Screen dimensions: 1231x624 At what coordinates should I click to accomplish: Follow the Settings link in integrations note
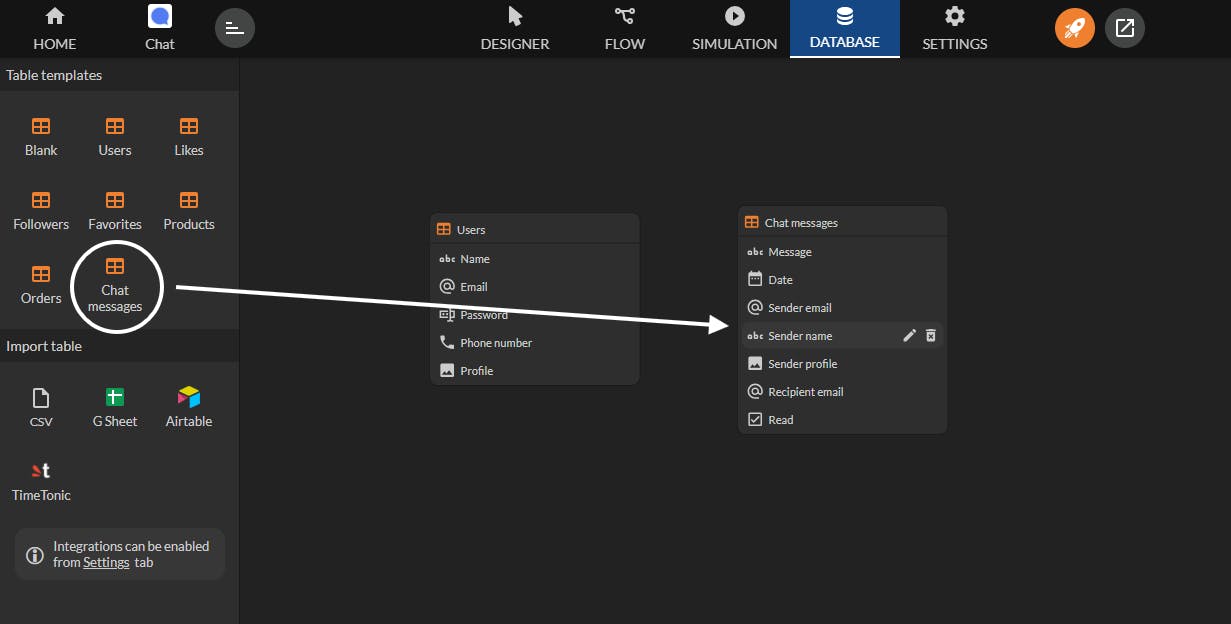[x=106, y=562]
